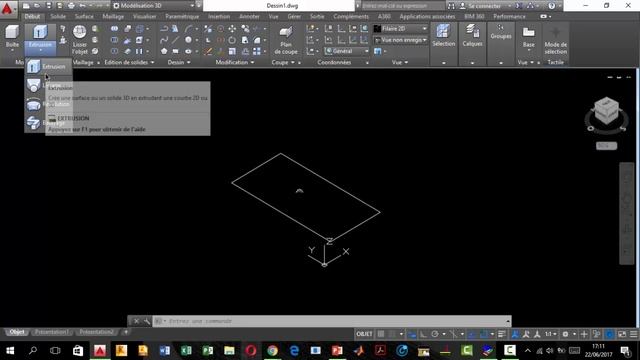640x360 pixels.
Task: Click the navigation bar on right edge
Action: 627,213
